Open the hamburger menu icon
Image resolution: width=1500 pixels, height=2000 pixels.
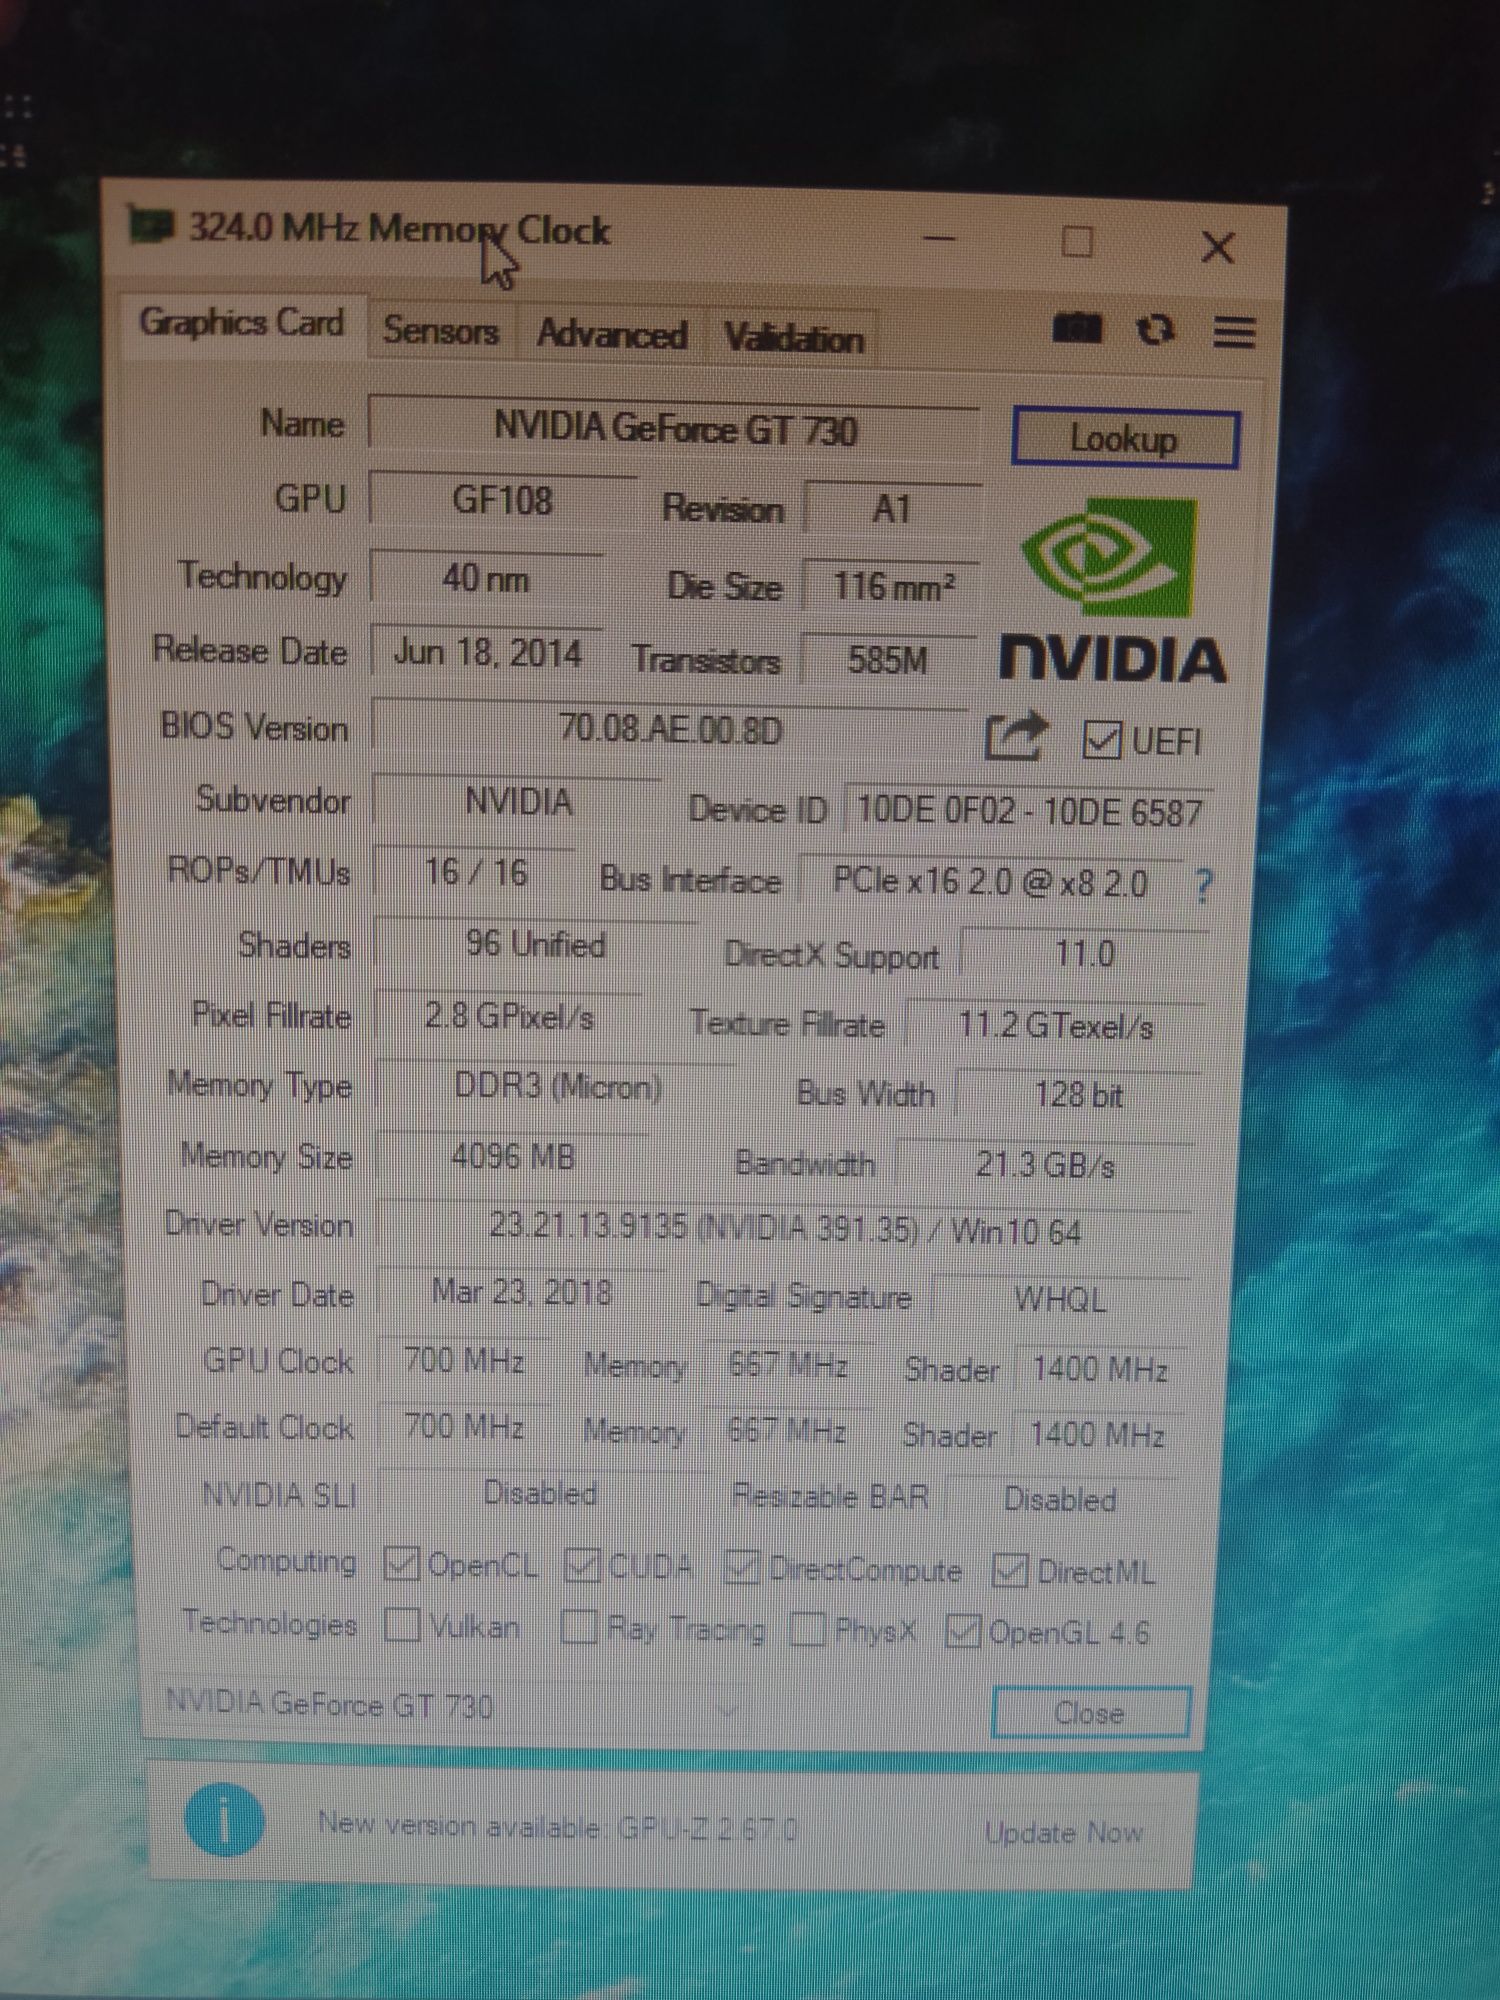[x=1234, y=333]
